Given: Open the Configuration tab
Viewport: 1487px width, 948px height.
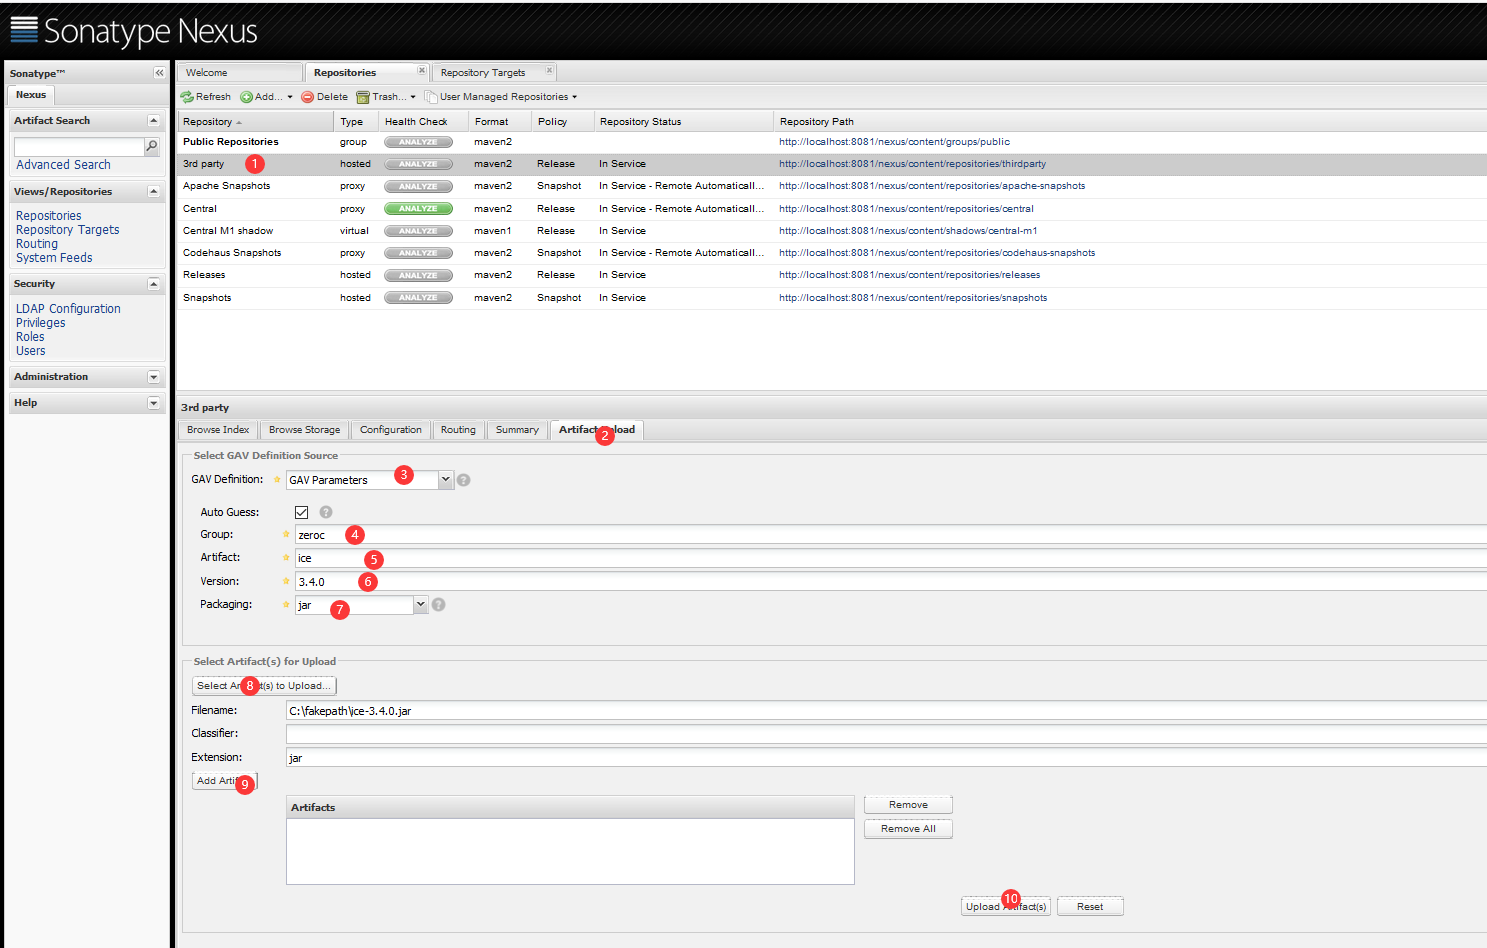Looking at the screenshot, I should tap(391, 430).
